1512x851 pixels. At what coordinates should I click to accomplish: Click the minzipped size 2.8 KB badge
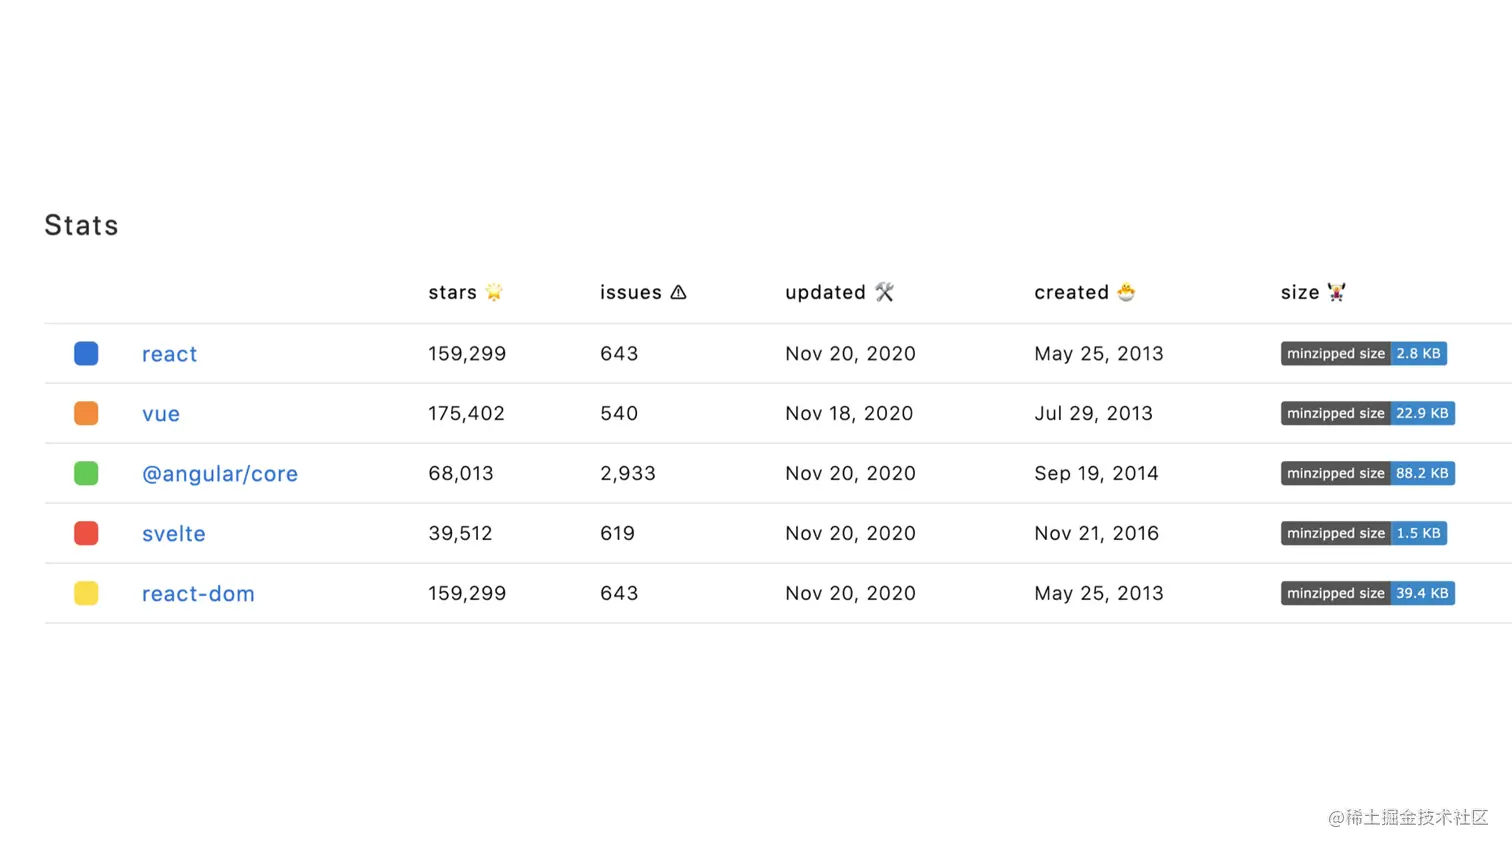pos(1363,353)
